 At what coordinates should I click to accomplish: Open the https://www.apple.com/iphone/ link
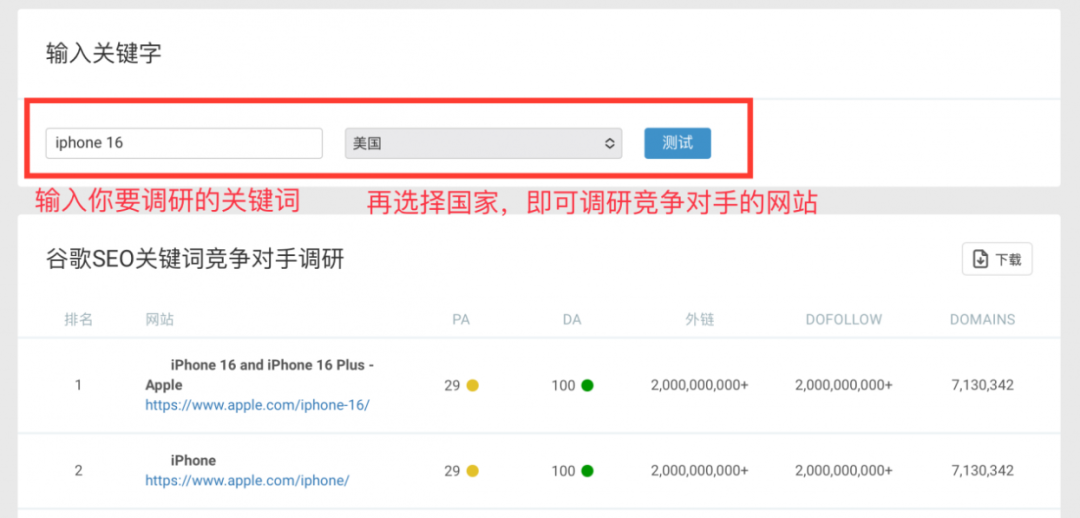coord(247,480)
